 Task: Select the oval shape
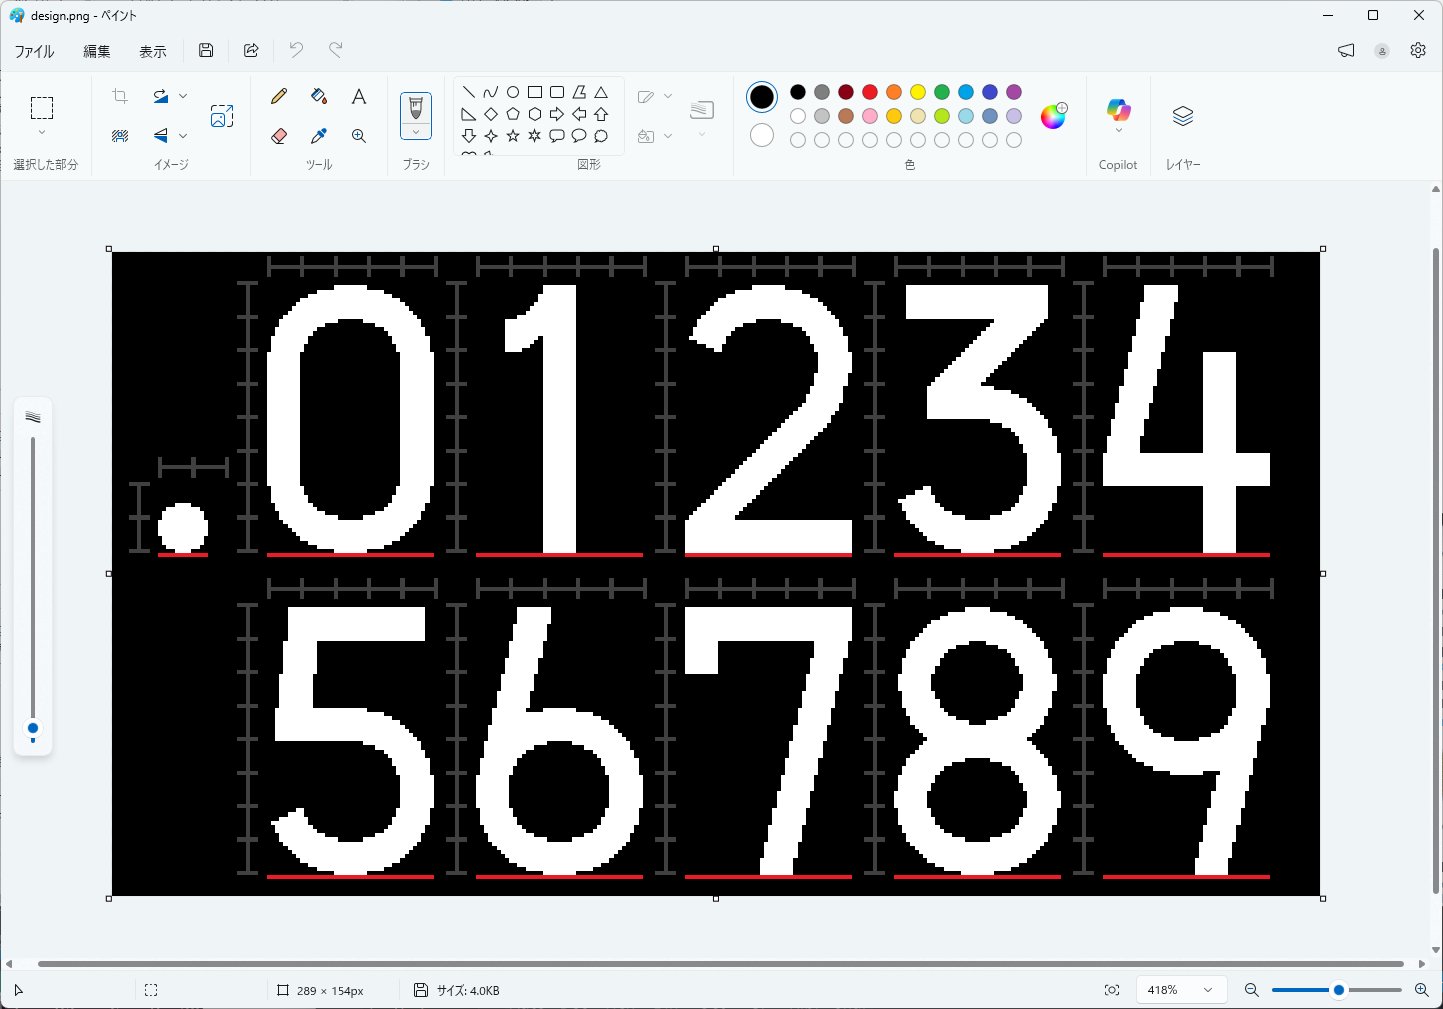pos(513,92)
